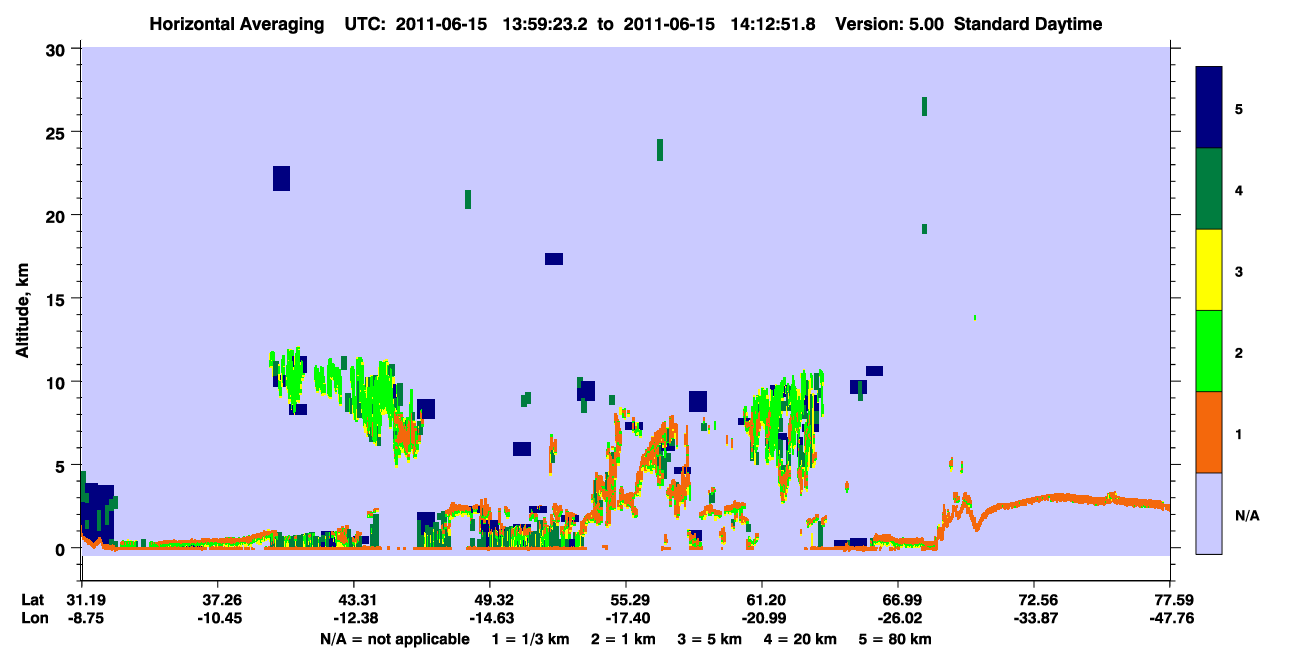Click the dark blue block near 17 km altitude
Viewport: 1300px width, 667px height.
554,259
